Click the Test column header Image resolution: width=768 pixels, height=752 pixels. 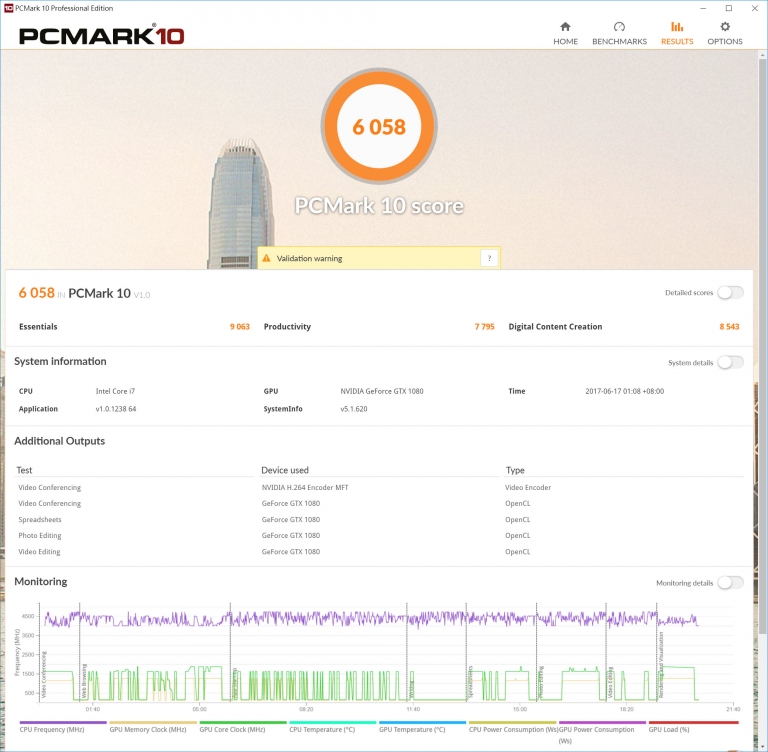pos(24,470)
